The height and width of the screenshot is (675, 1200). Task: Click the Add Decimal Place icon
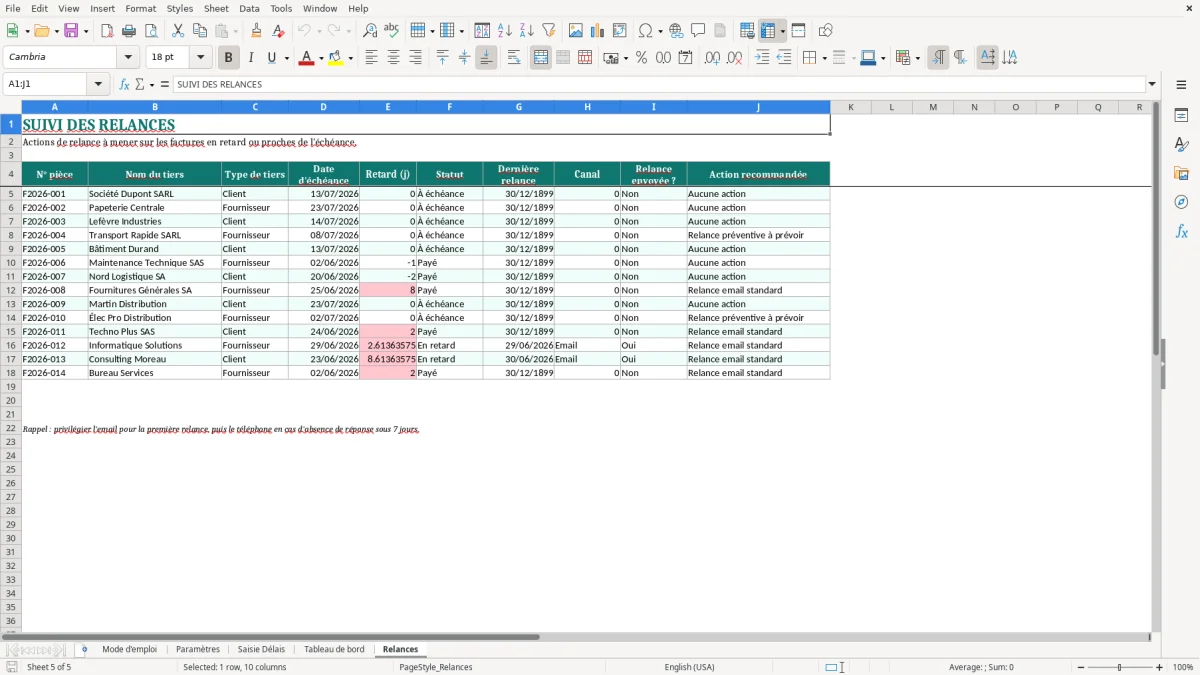(x=713, y=58)
